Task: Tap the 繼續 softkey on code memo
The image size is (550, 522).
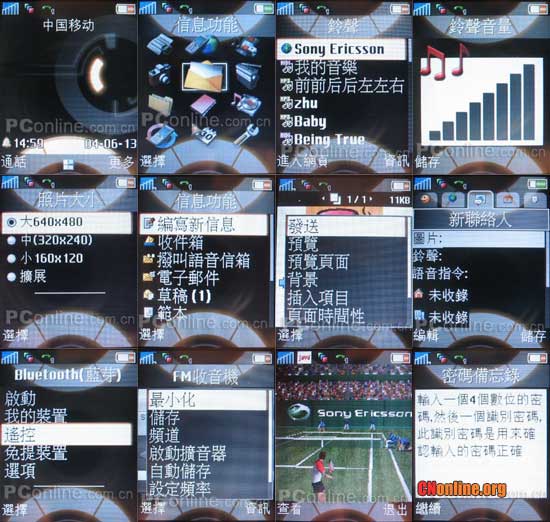Action: [428, 509]
